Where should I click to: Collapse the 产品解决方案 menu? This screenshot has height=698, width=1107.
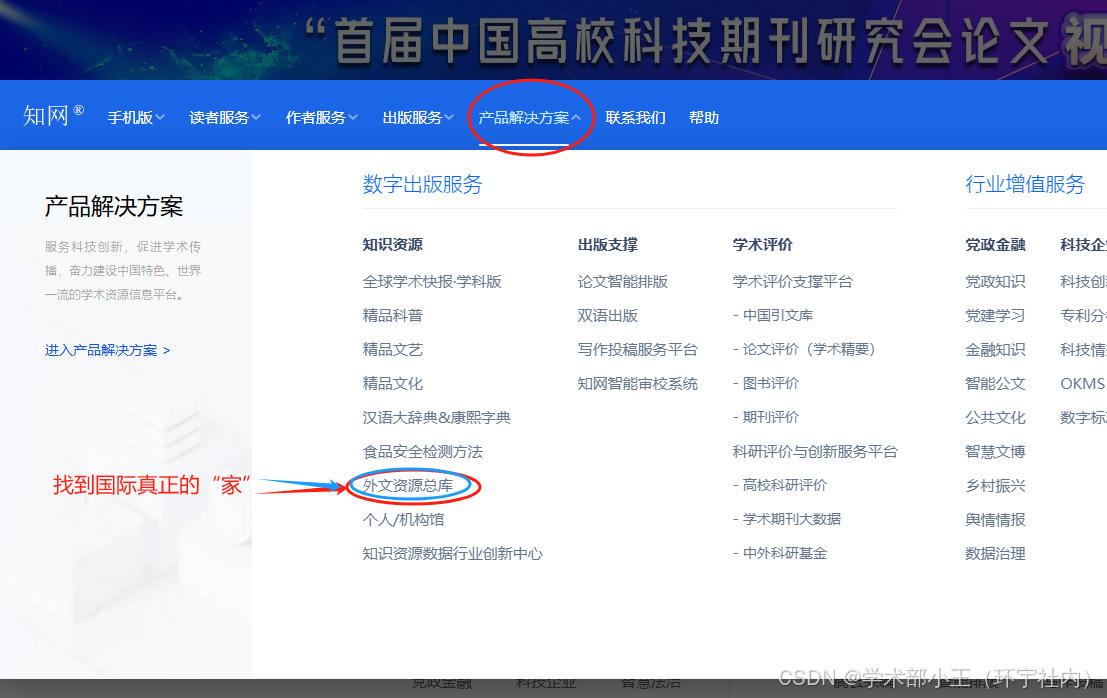[529, 118]
